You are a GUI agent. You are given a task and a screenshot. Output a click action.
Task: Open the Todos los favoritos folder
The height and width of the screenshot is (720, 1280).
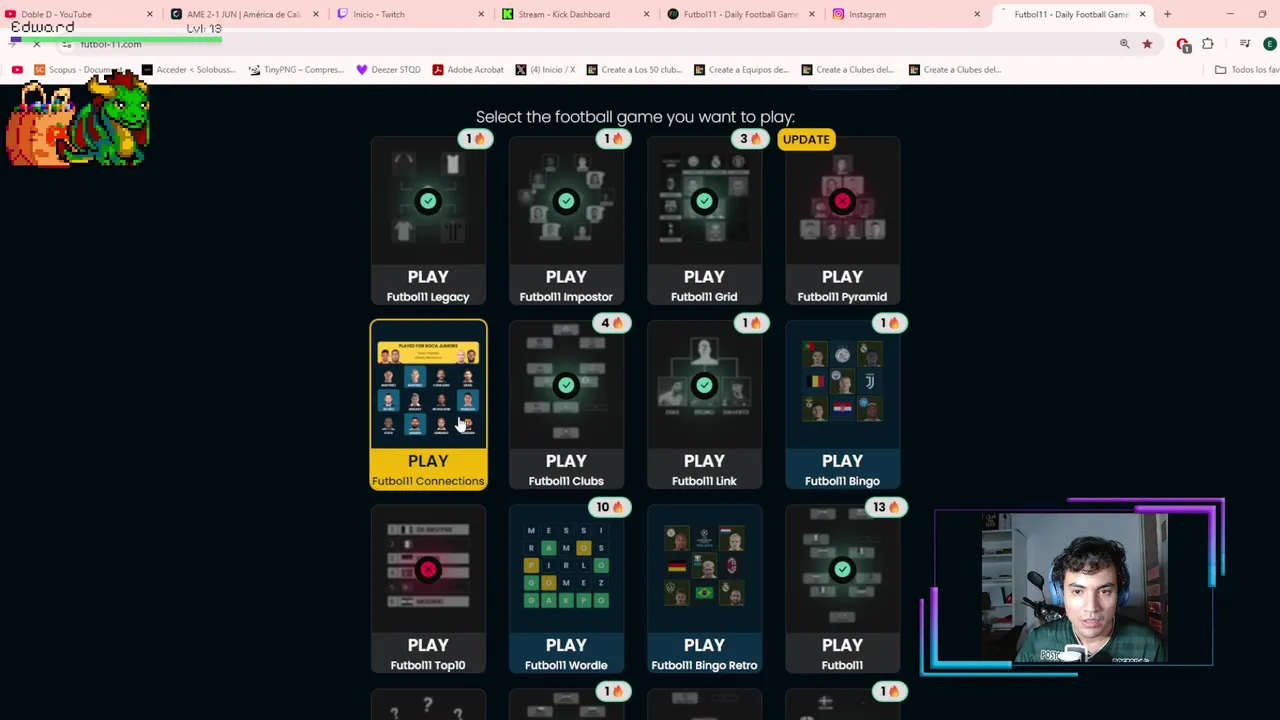click(x=1246, y=70)
